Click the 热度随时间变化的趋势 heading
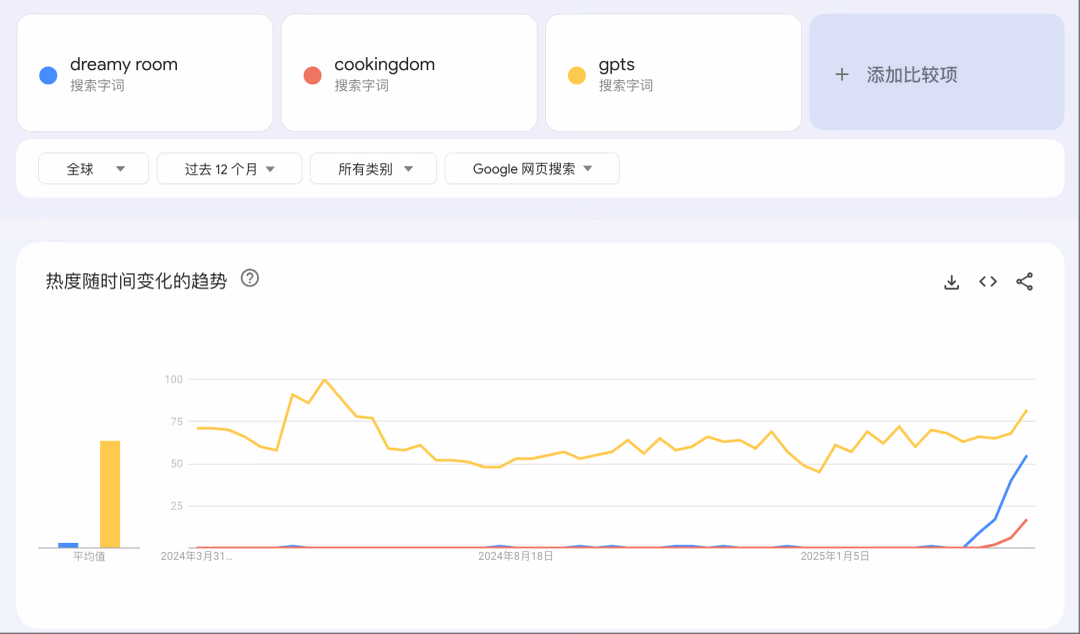 136,280
